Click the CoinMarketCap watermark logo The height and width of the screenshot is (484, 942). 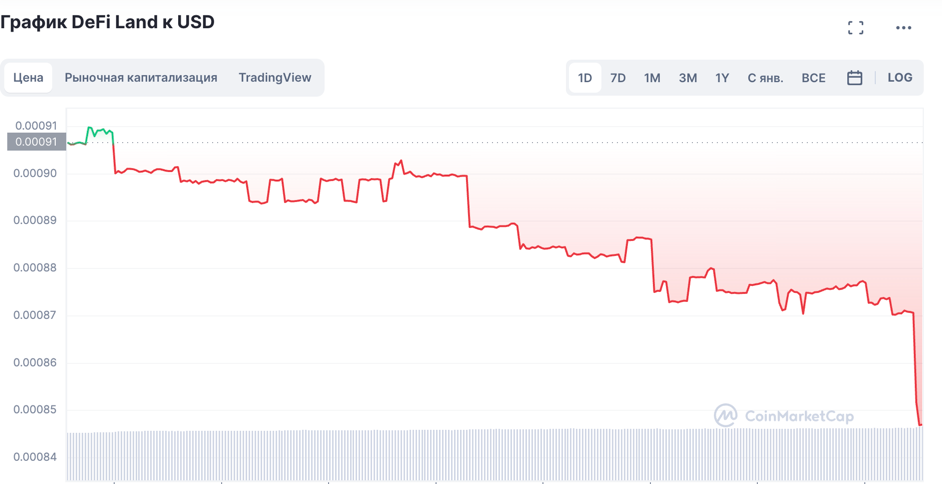click(x=784, y=416)
